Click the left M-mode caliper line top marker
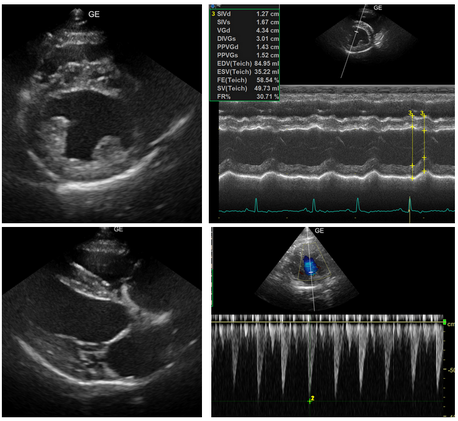The height and width of the screenshot is (421, 458). (412, 115)
